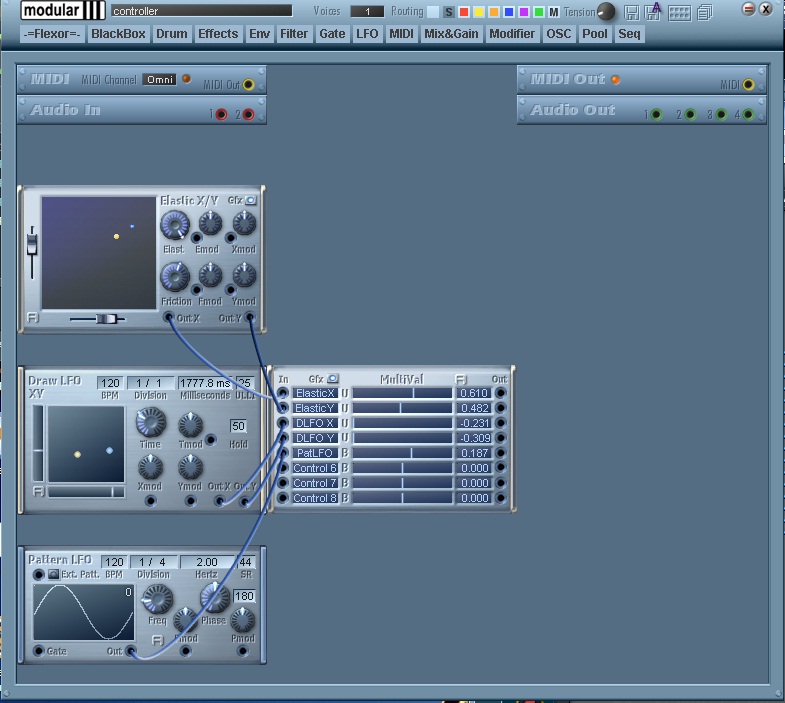Click the Pattern LFO waveform picker icon

click(x=53, y=574)
